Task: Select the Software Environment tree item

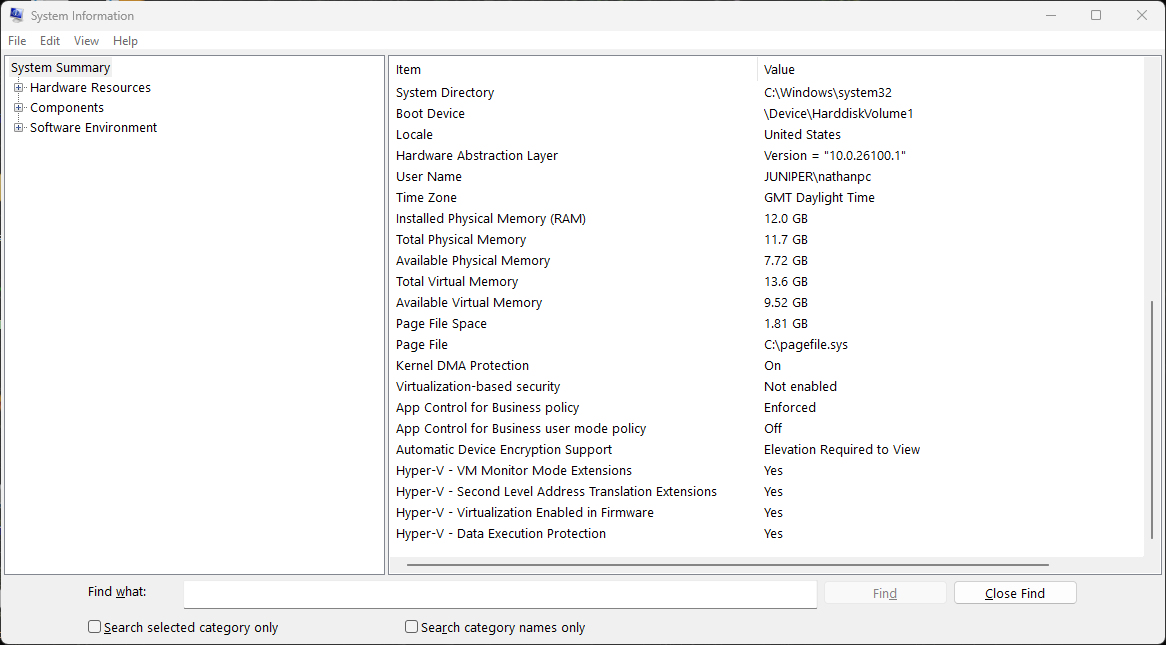Action: (x=94, y=128)
